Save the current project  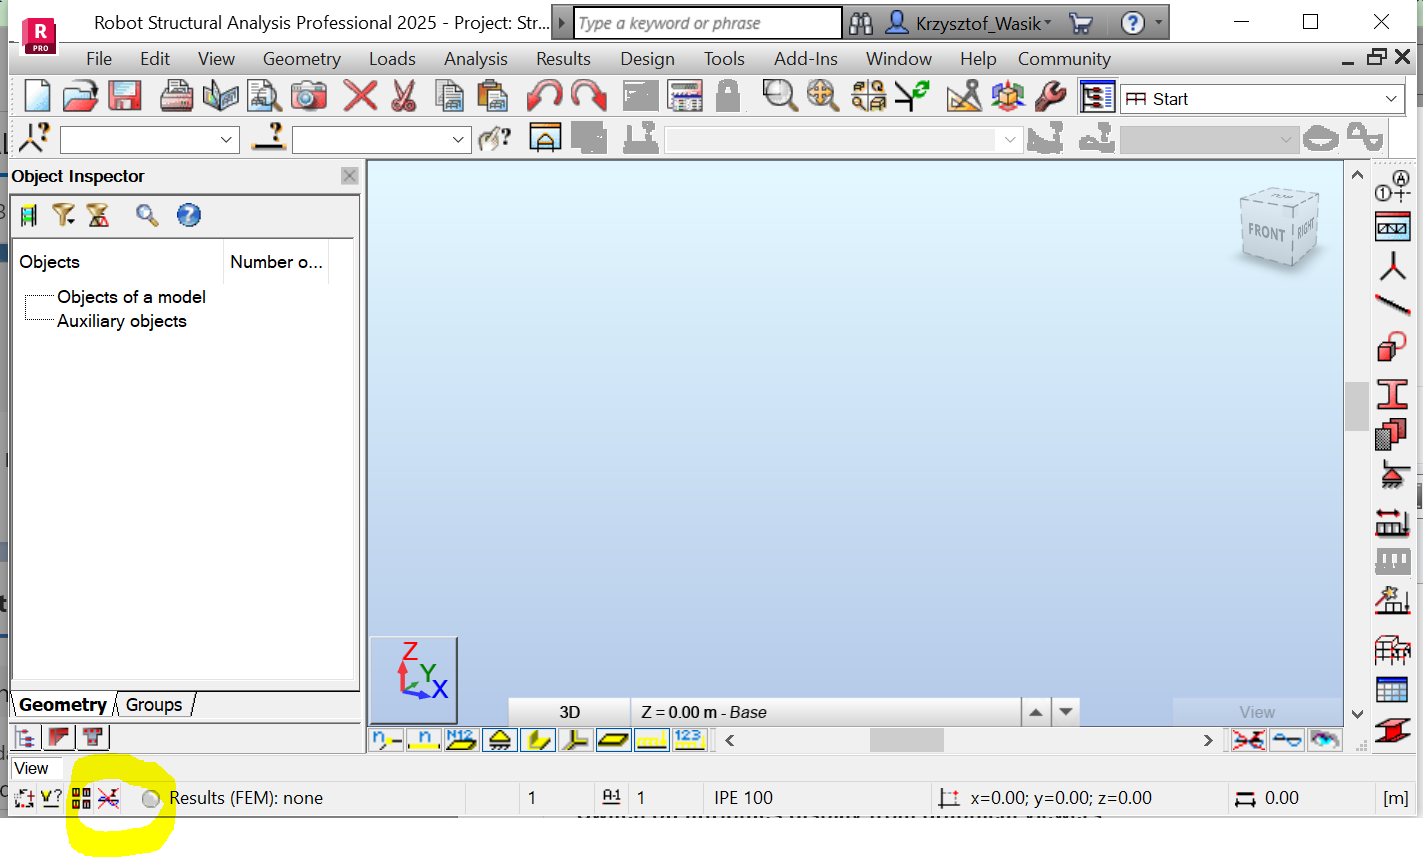tap(123, 96)
